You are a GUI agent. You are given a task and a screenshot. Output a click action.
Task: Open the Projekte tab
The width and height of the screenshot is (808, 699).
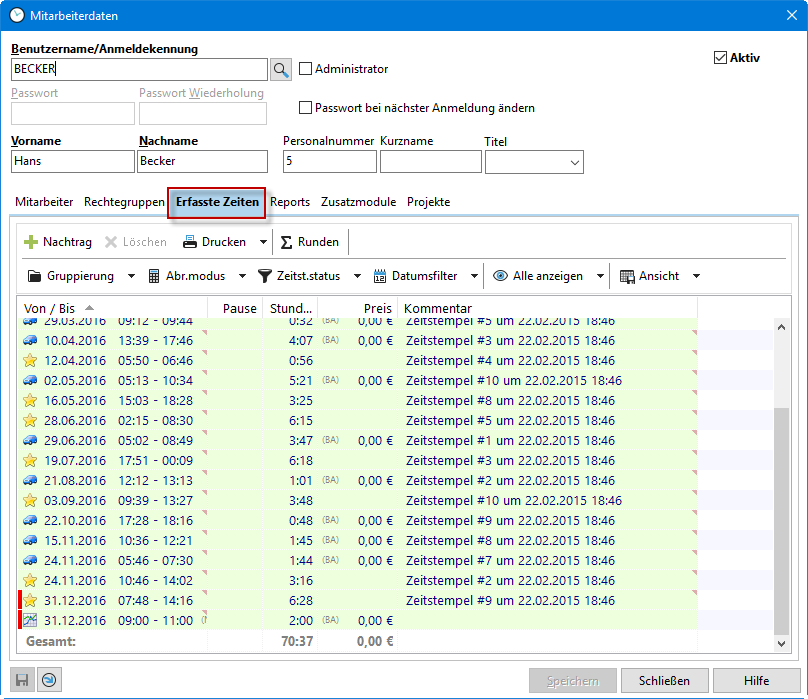tap(428, 202)
